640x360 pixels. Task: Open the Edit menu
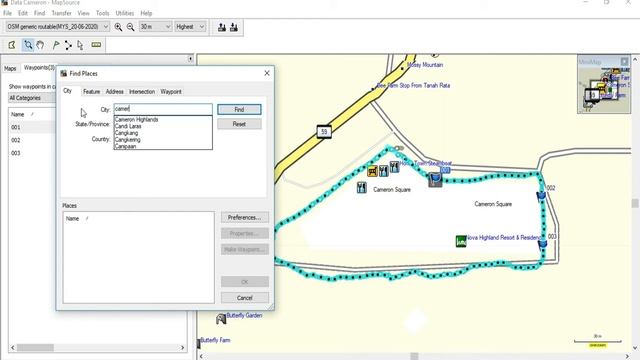click(23, 13)
